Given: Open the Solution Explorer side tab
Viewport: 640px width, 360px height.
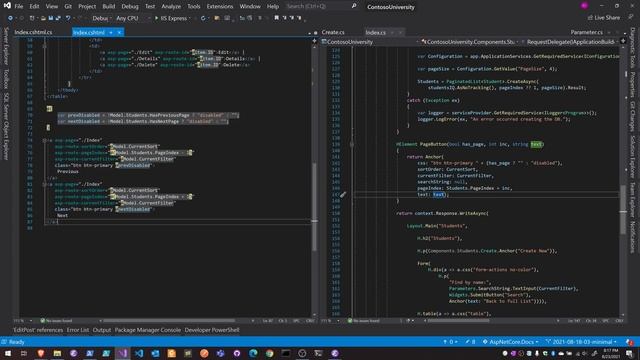Looking at the screenshot, I should [x=633, y=156].
